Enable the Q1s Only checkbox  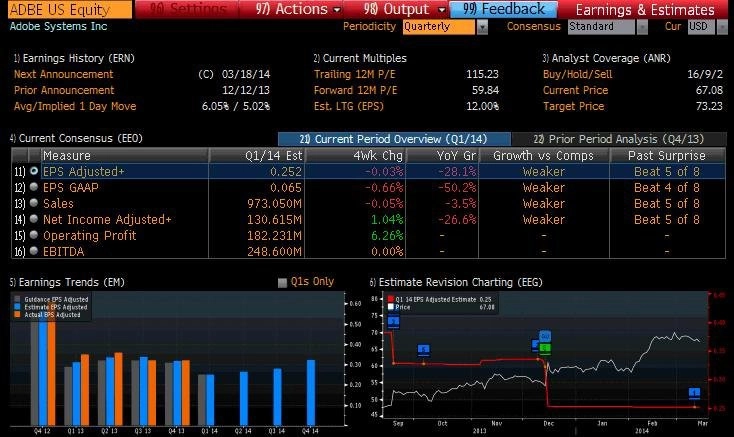pos(282,283)
